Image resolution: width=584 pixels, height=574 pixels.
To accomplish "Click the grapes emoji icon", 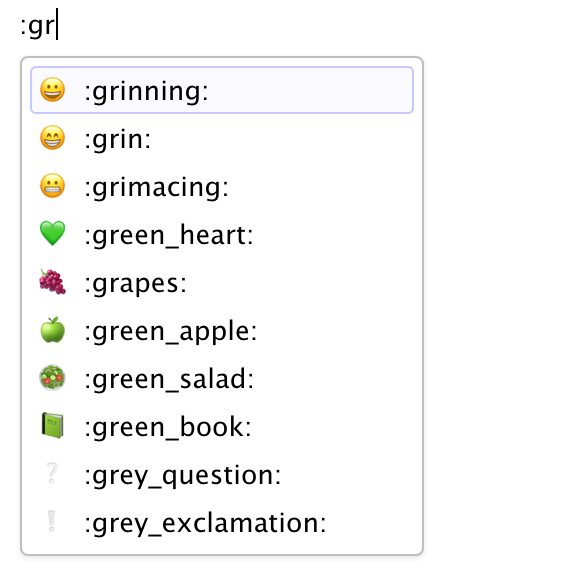I will pos(53,282).
